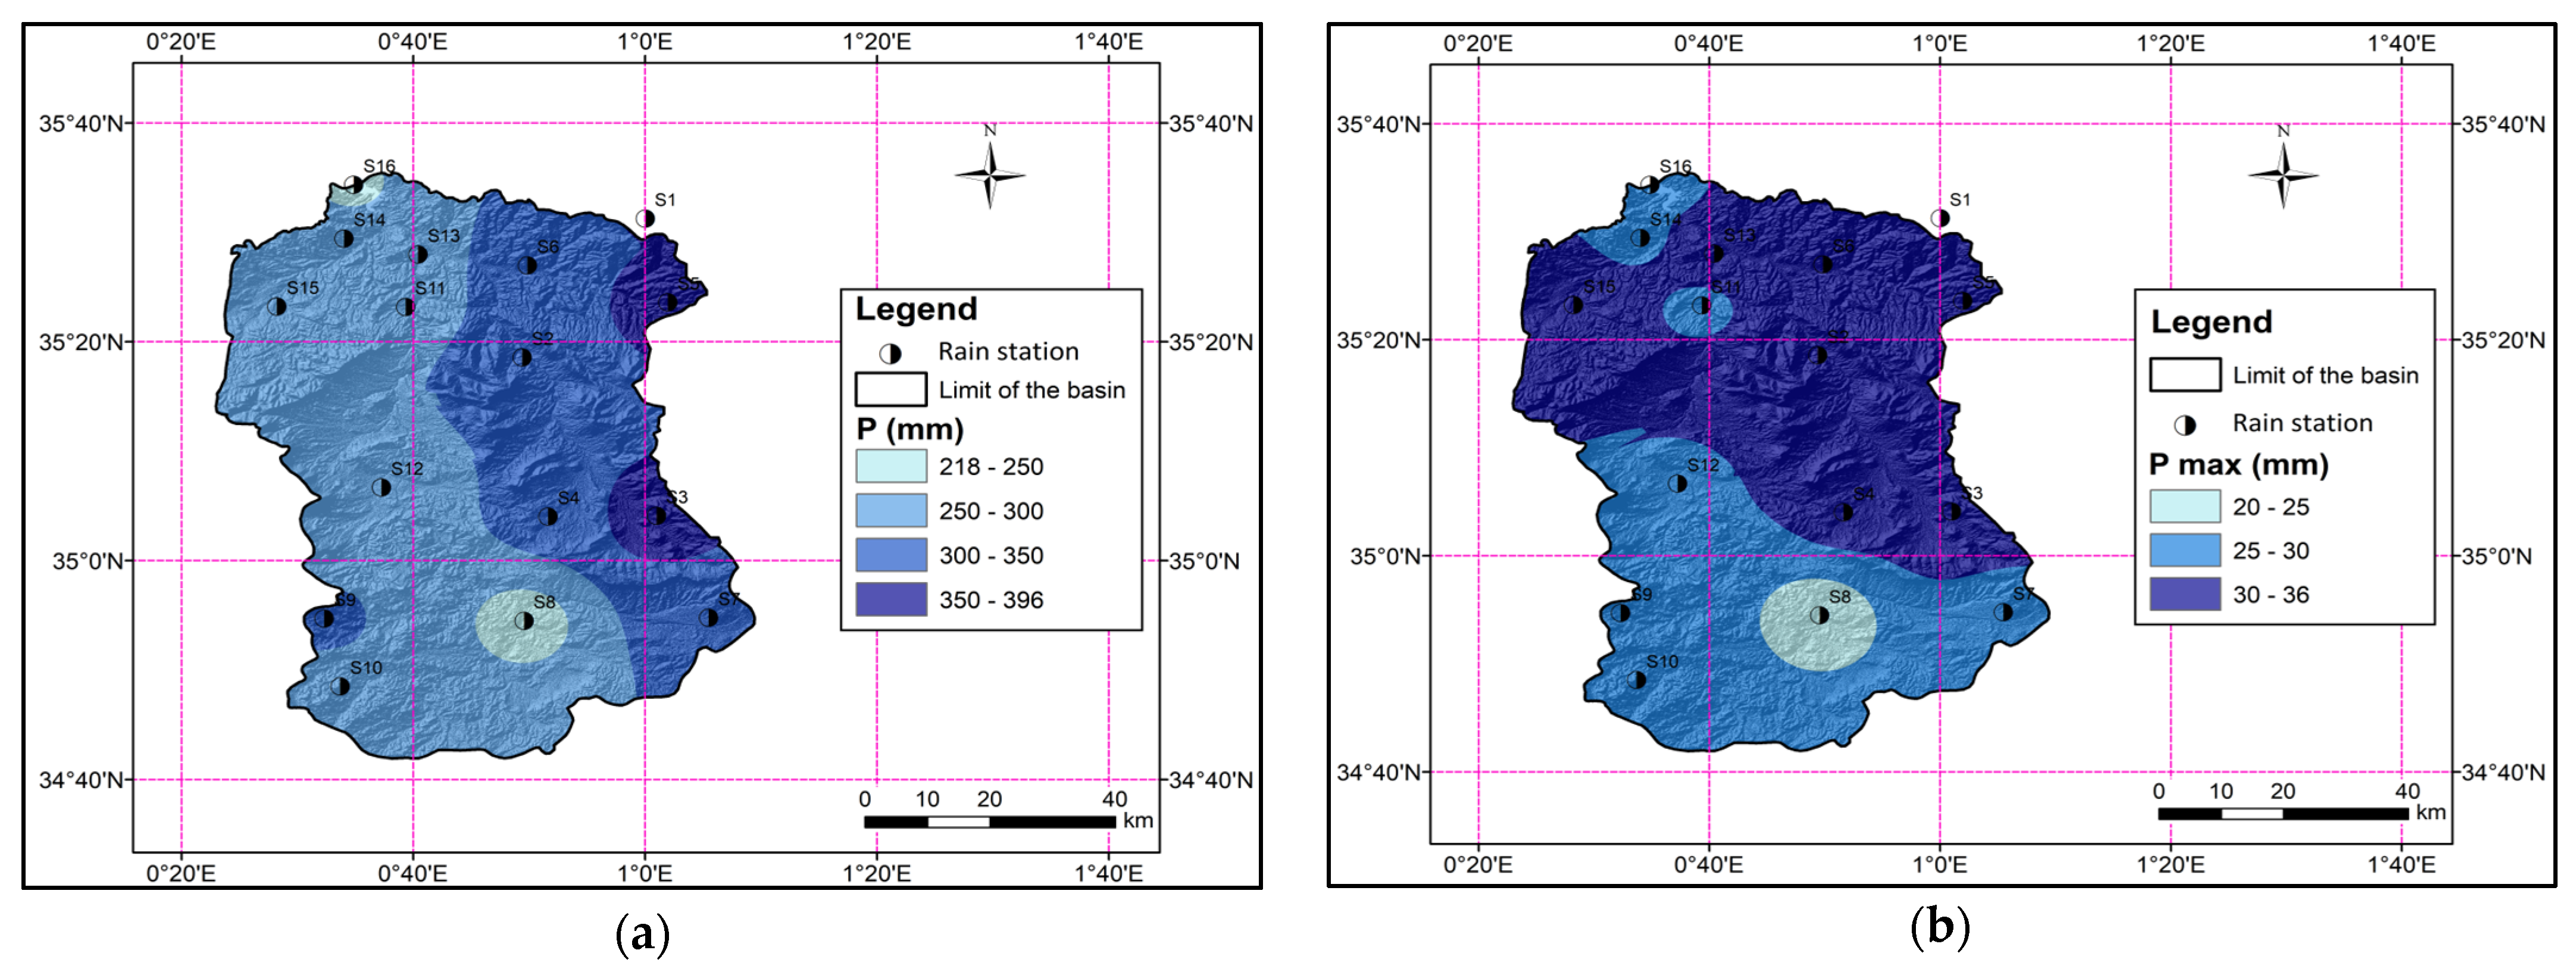Click the S9 station marker in map a
Viewport: 2576px width, 975px height.
(x=324, y=618)
